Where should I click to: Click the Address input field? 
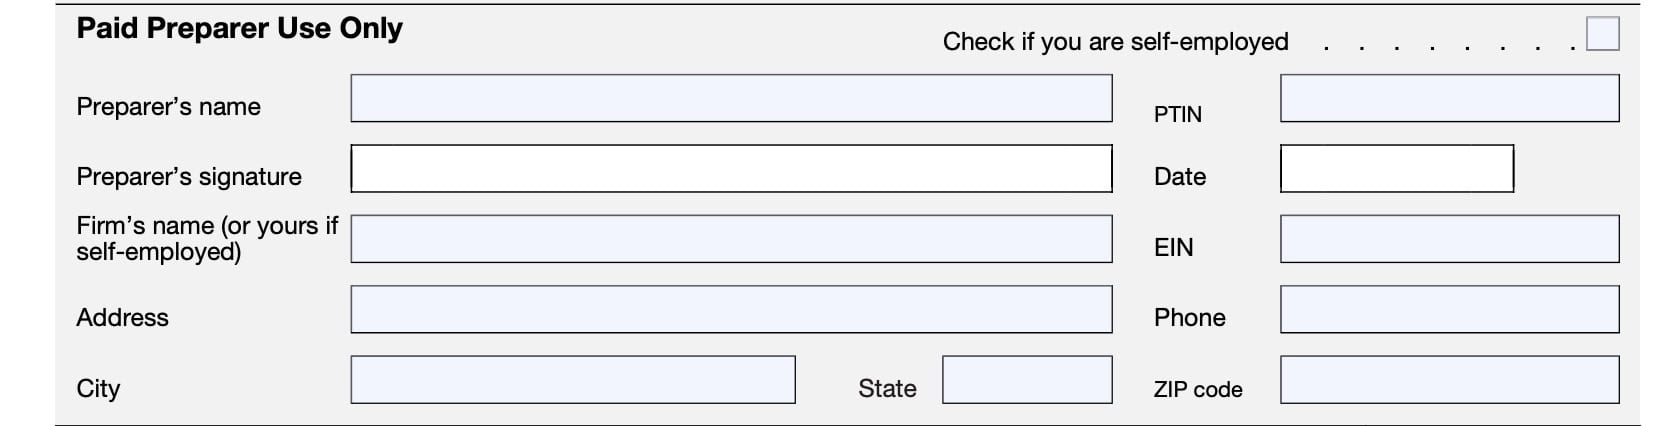click(730, 309)
